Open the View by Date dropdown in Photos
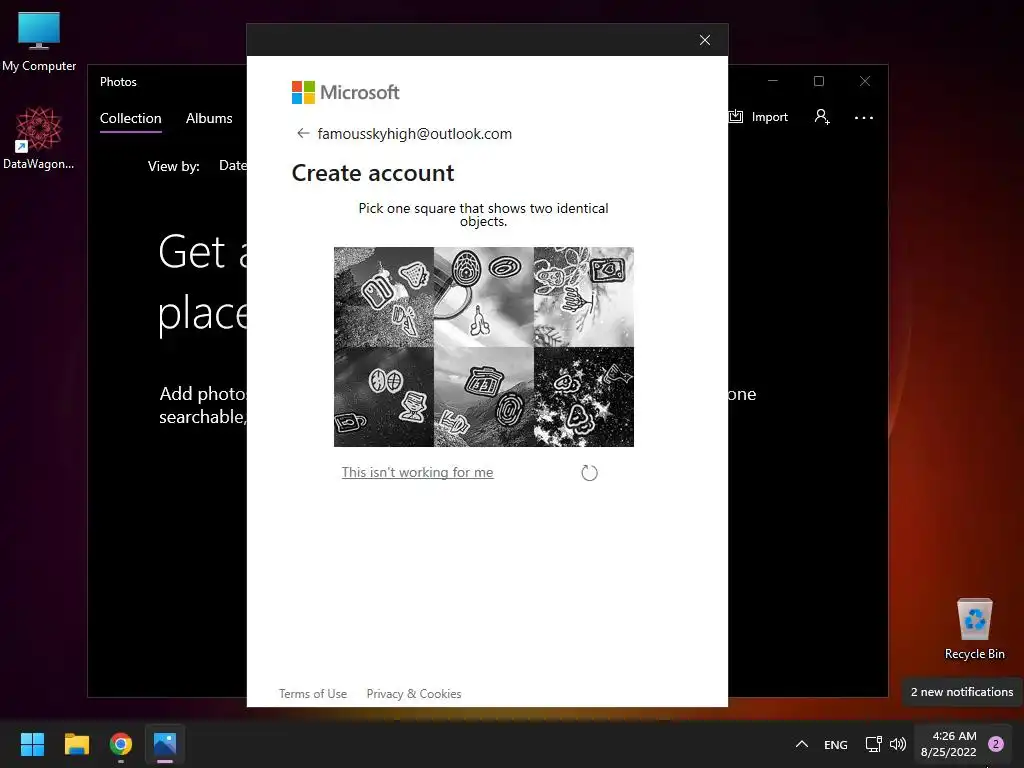 coord(232,166)
